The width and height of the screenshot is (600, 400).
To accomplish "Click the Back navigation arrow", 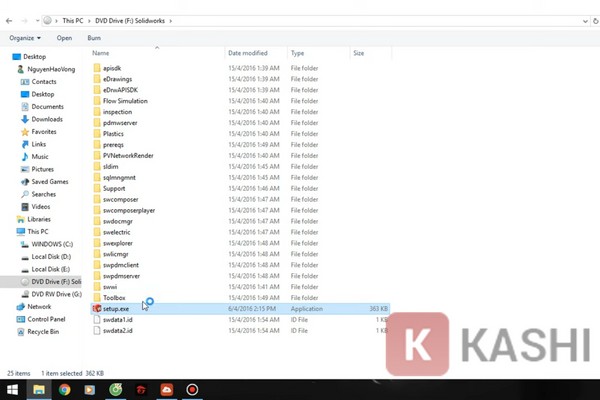I will 9,21.
